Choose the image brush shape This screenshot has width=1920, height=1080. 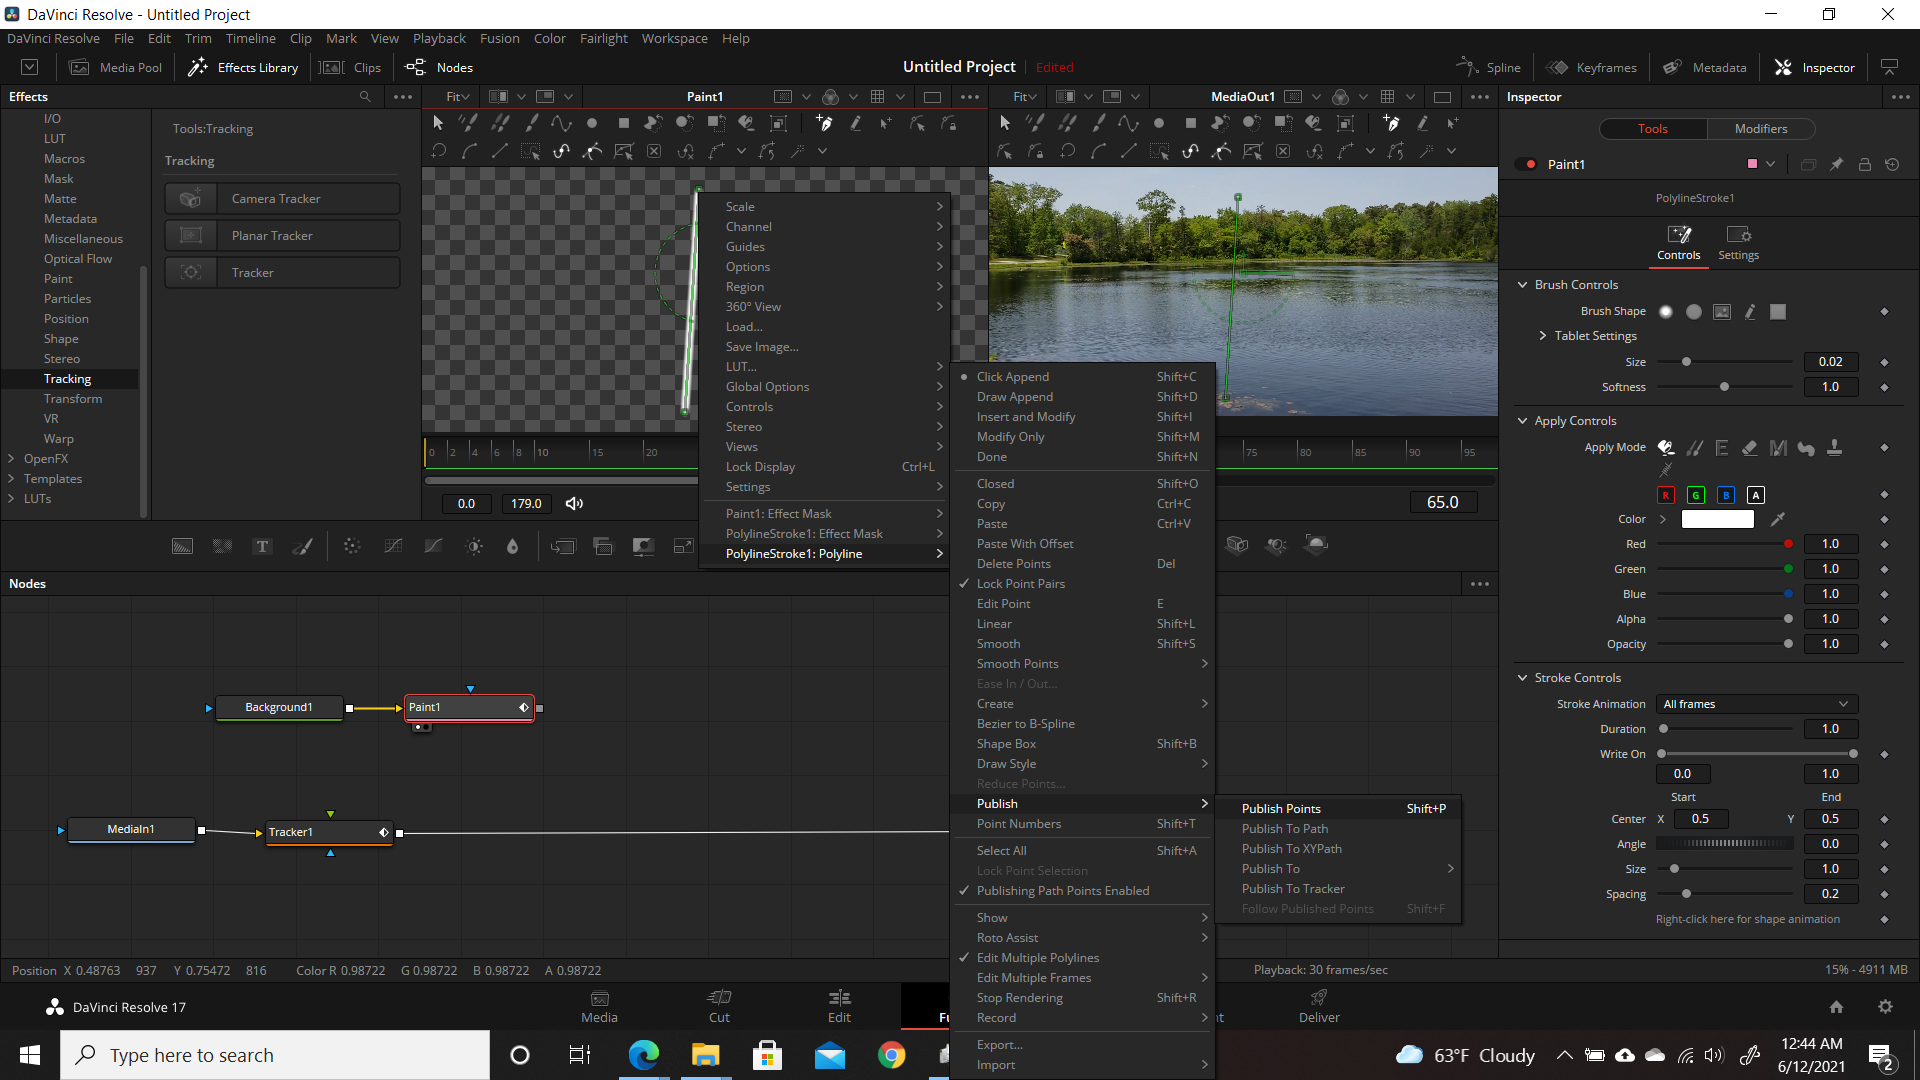click(1721, 312)
